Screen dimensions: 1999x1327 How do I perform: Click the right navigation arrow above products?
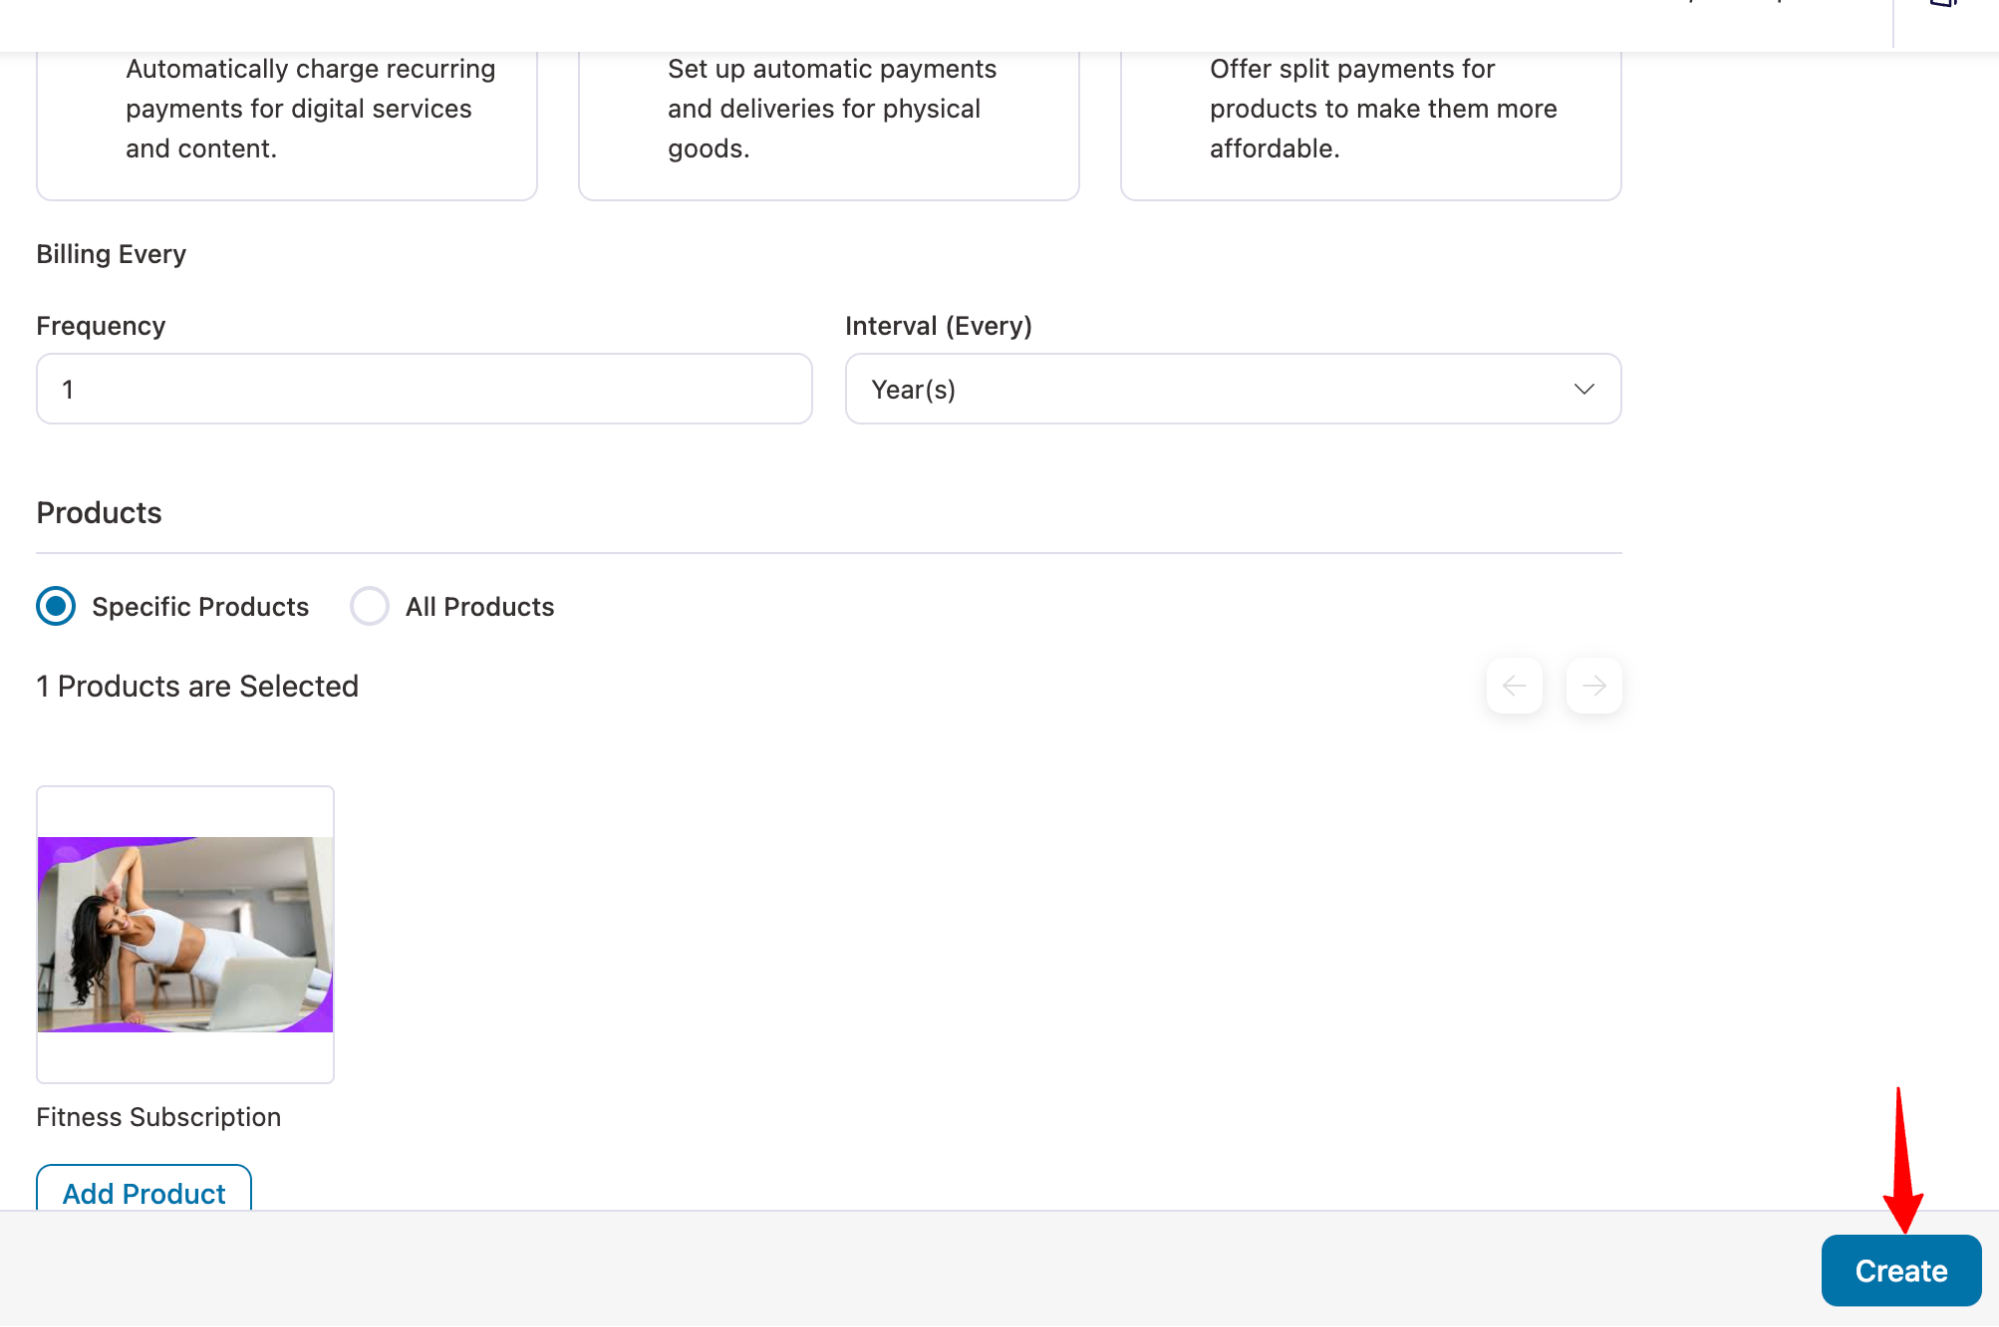click(1593, 686)
